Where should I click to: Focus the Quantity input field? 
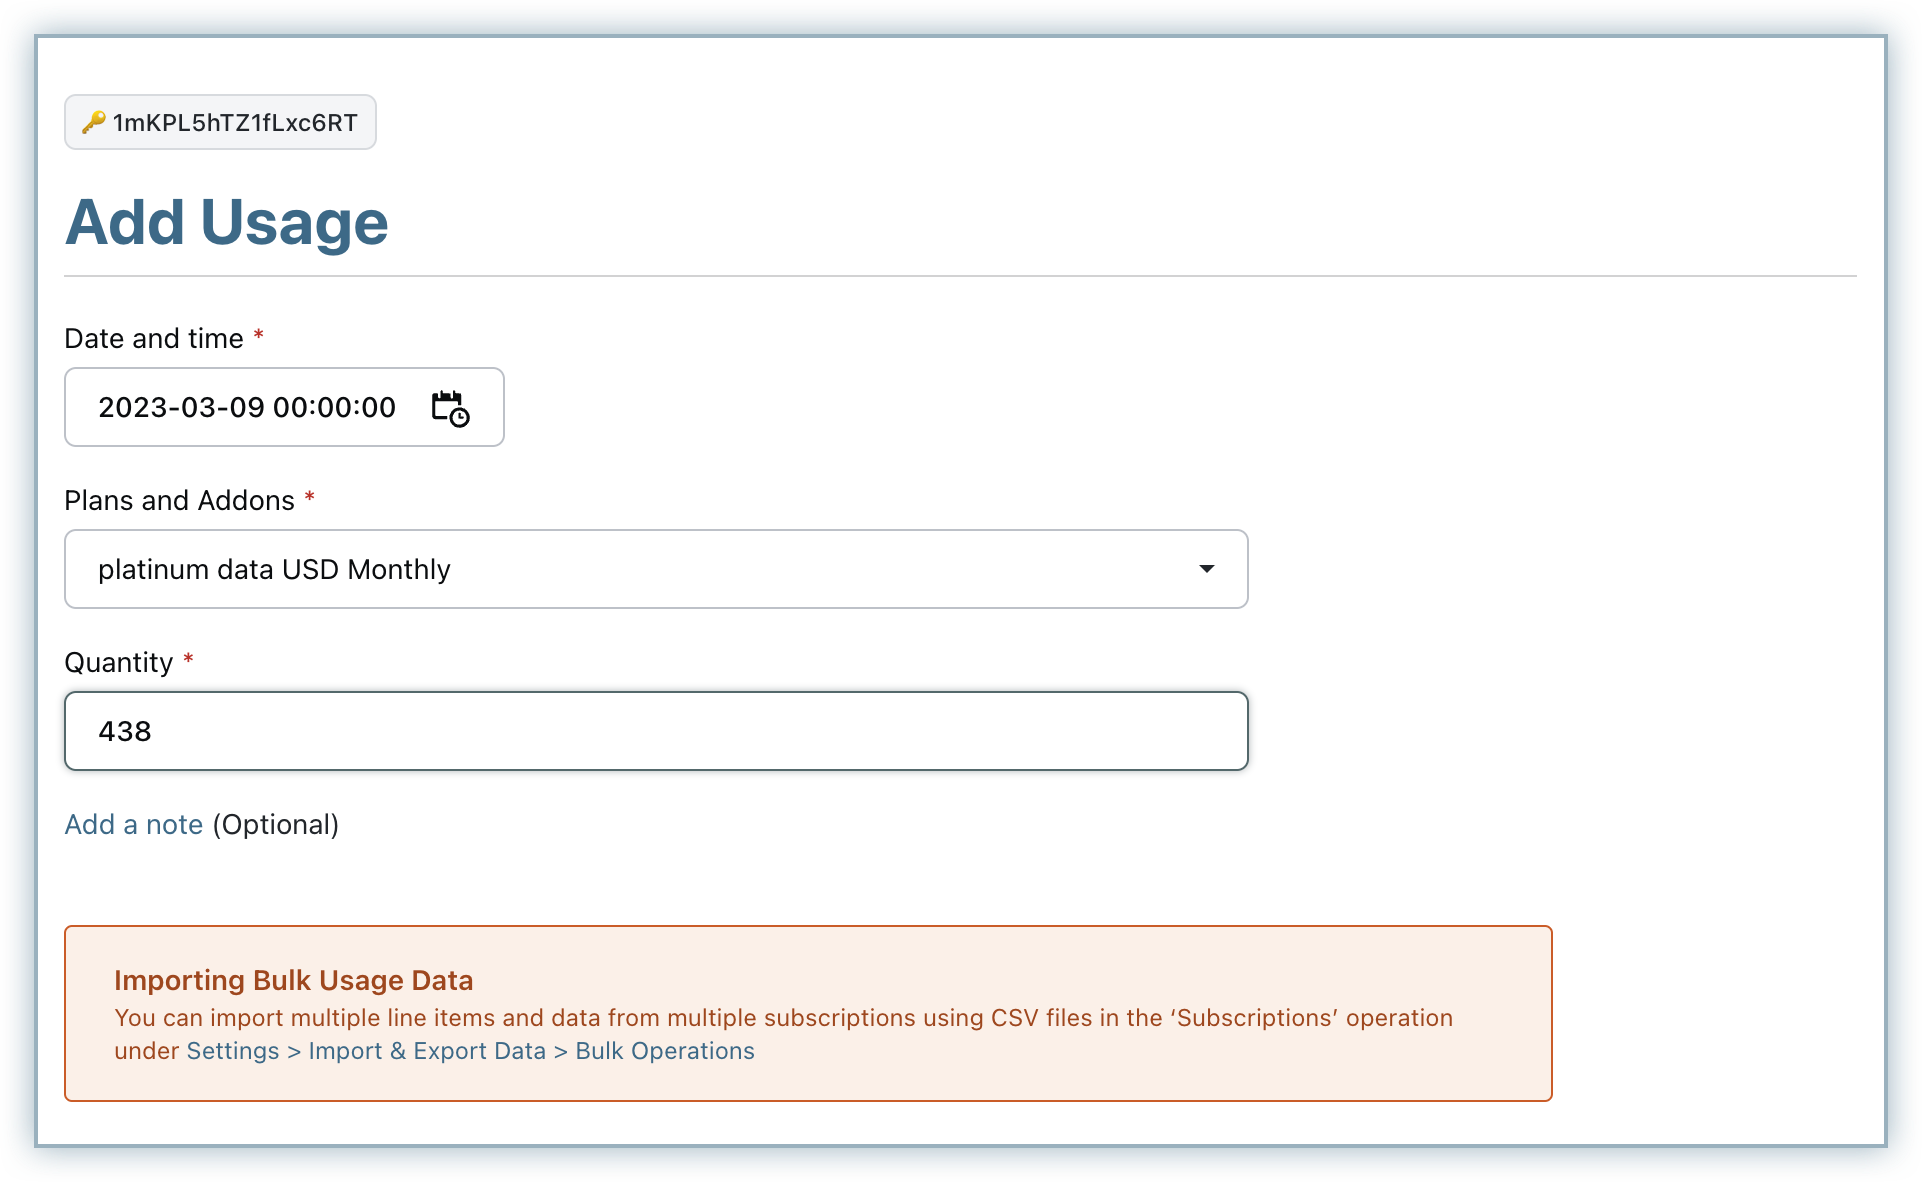656,731
